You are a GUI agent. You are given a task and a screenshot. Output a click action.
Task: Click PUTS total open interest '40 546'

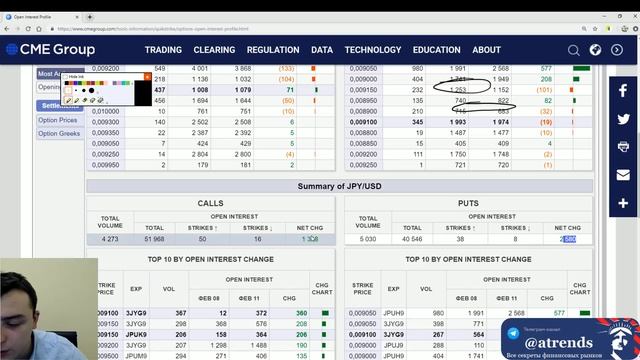[x=412, y=239]
